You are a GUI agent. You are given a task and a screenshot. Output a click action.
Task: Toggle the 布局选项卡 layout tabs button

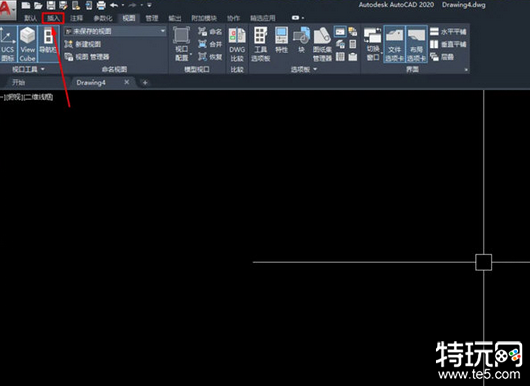click(x=416, y=44)
